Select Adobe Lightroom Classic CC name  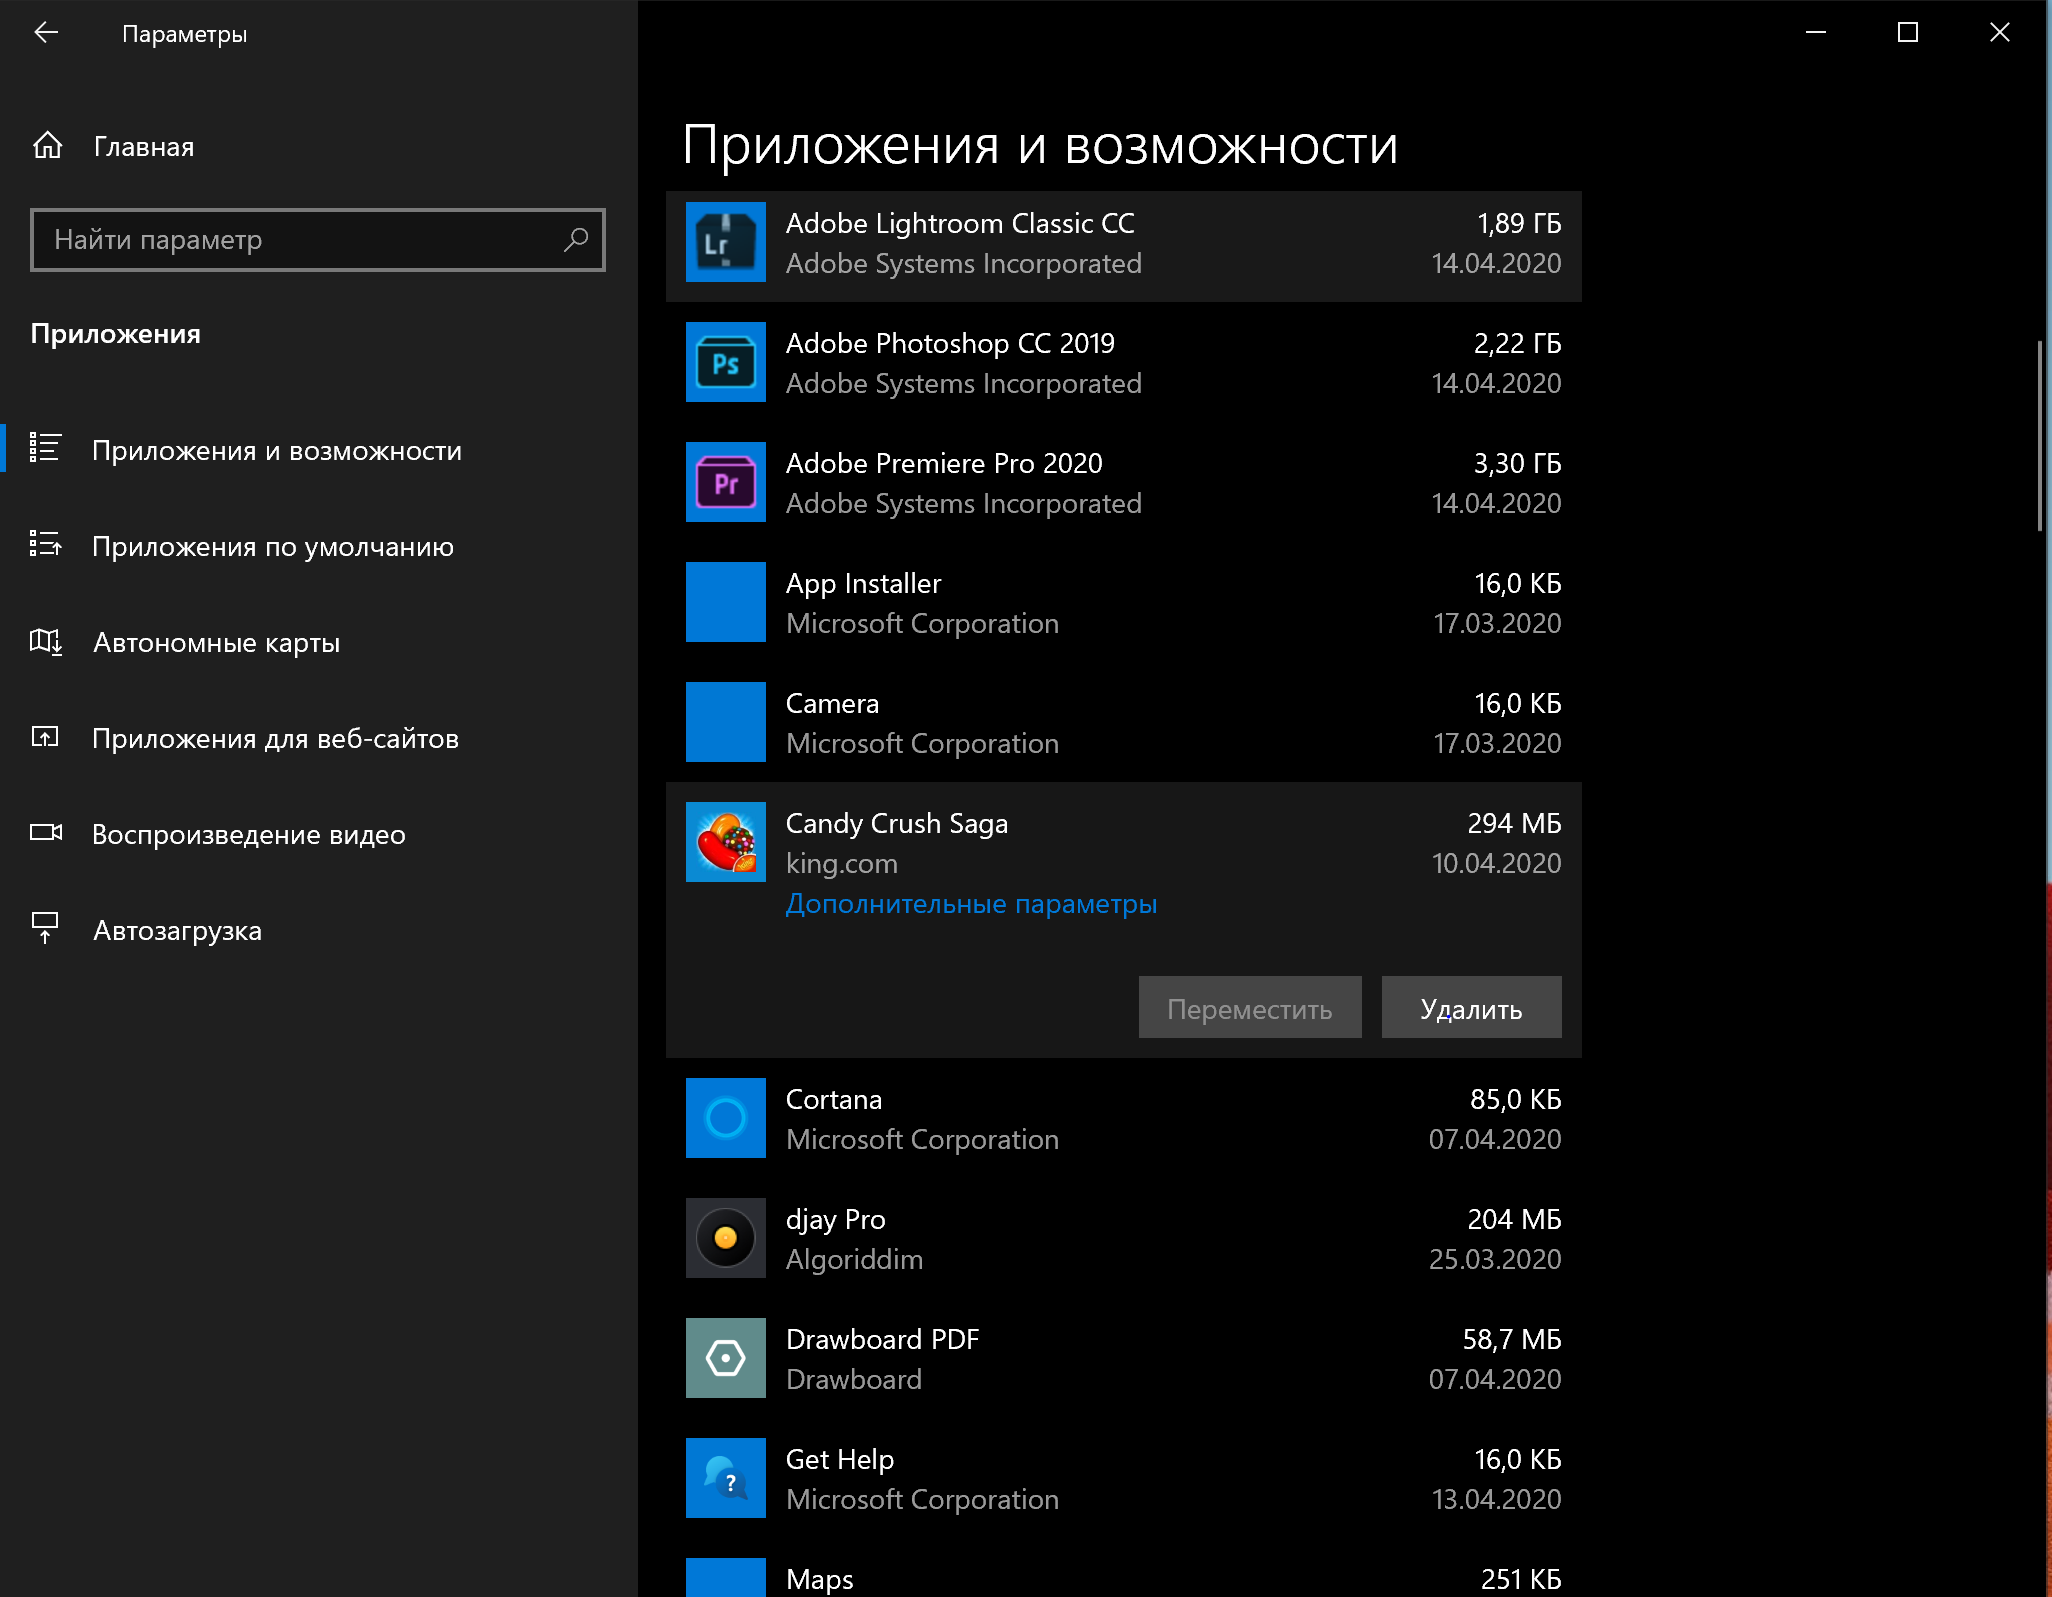[960, 223]
